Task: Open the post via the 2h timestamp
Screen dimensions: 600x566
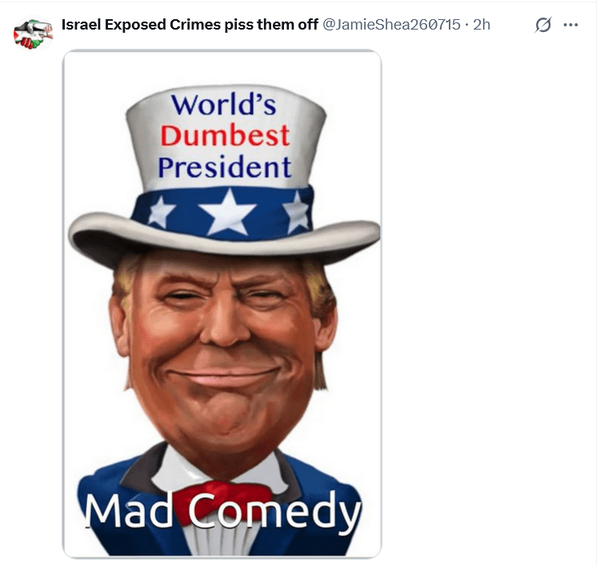Action: point(482,24)
